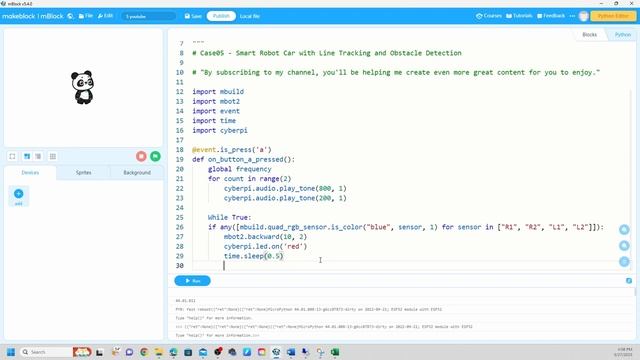The height and width of the screenshot is (360, 640).
Task: Click the Windows Start button
Action: 11,352
